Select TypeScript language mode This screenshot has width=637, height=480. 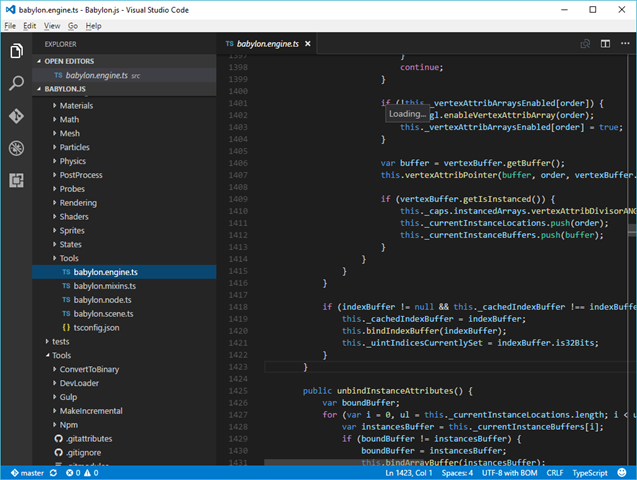pyautogui.click(x=590, y=473)
